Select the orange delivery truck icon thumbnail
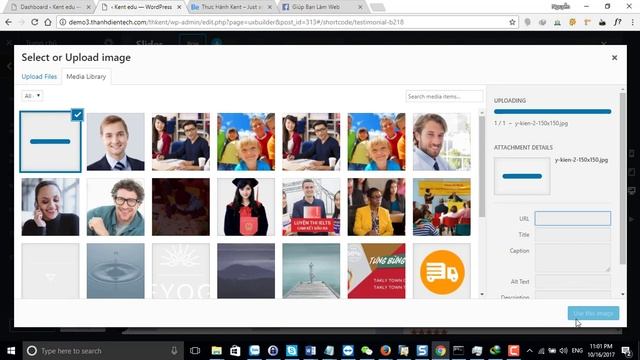640x360 pixels. point(442,271)
